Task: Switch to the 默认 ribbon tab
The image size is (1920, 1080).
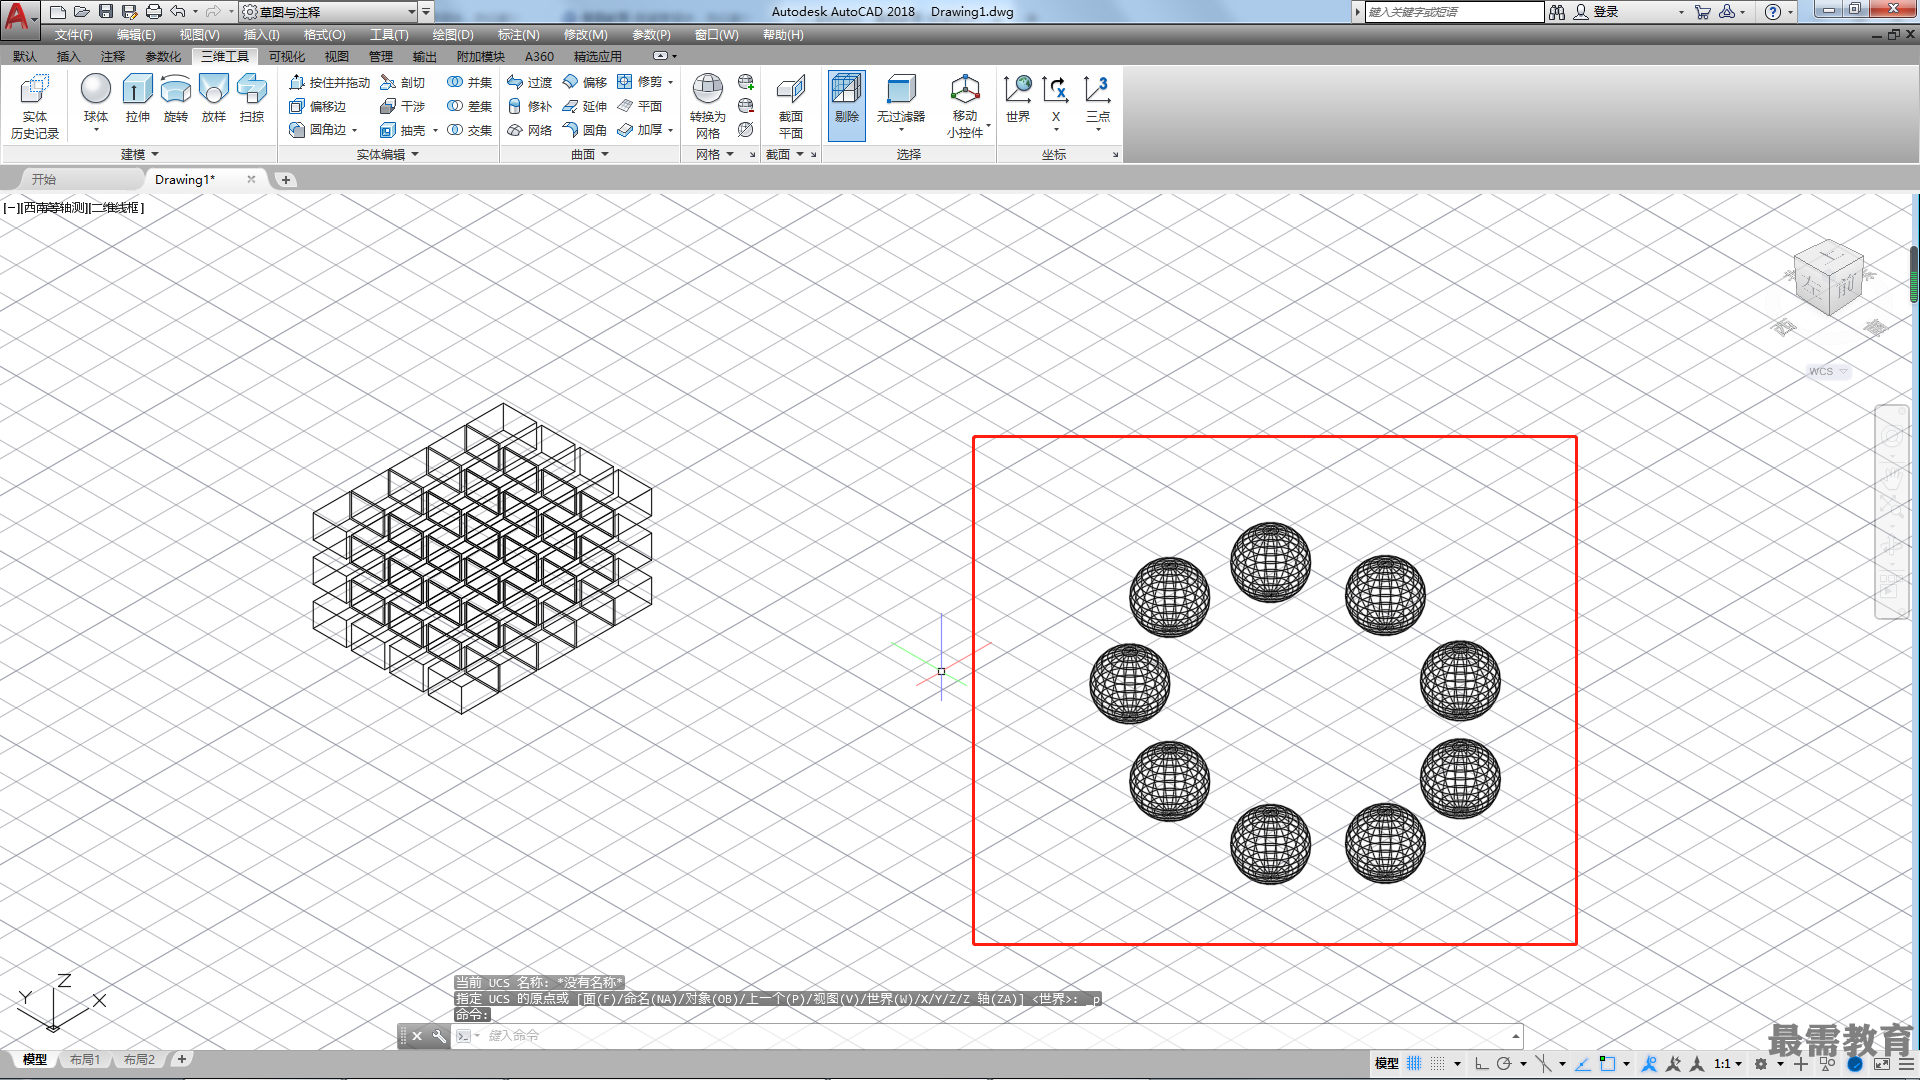Action: [25, 56]
